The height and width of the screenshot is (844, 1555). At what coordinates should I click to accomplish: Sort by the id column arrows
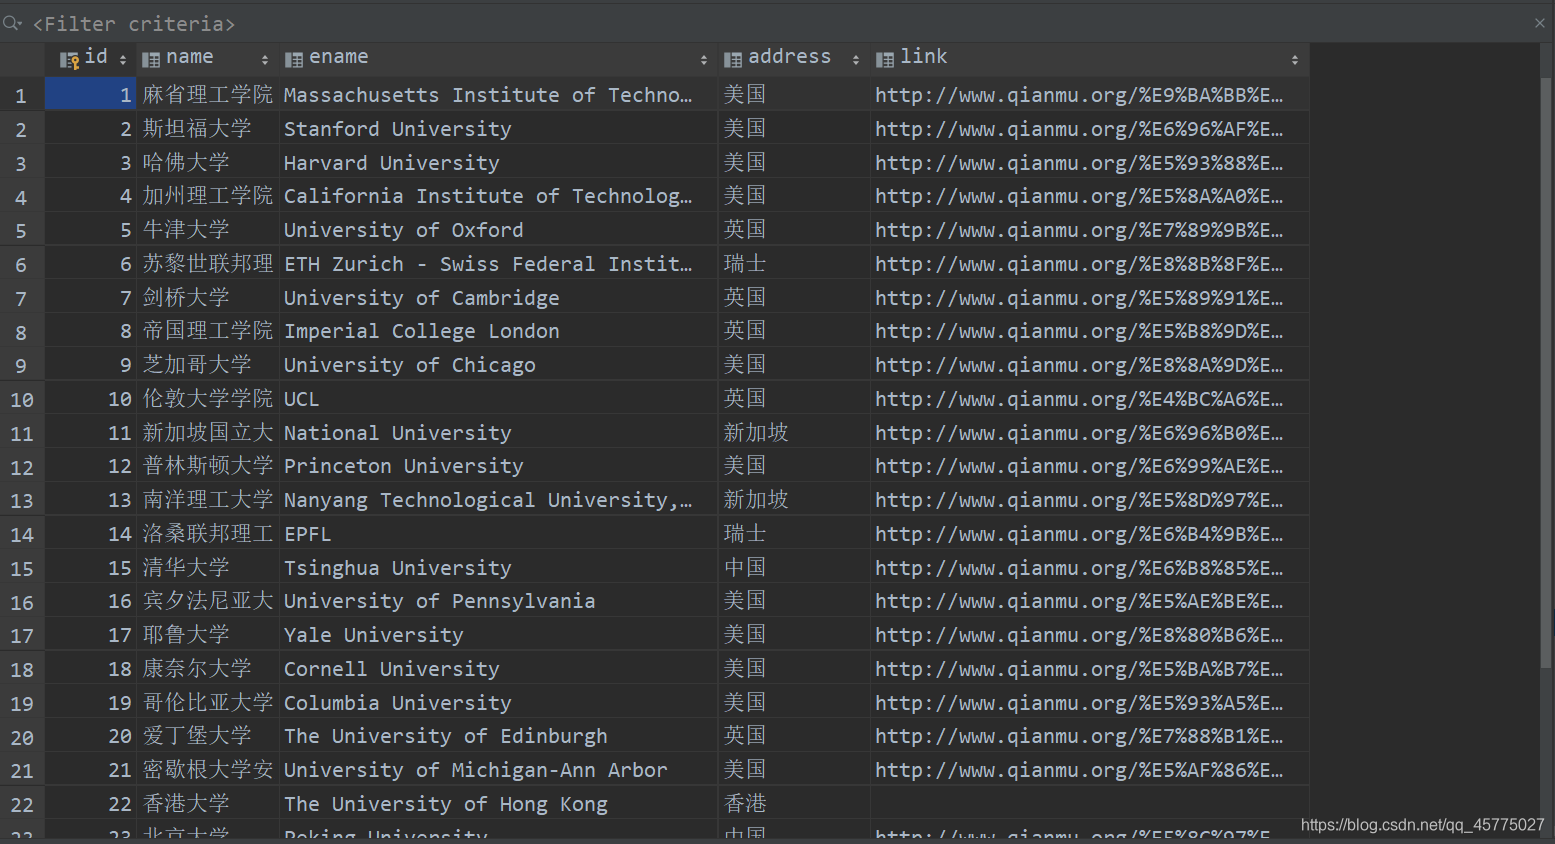123,60
